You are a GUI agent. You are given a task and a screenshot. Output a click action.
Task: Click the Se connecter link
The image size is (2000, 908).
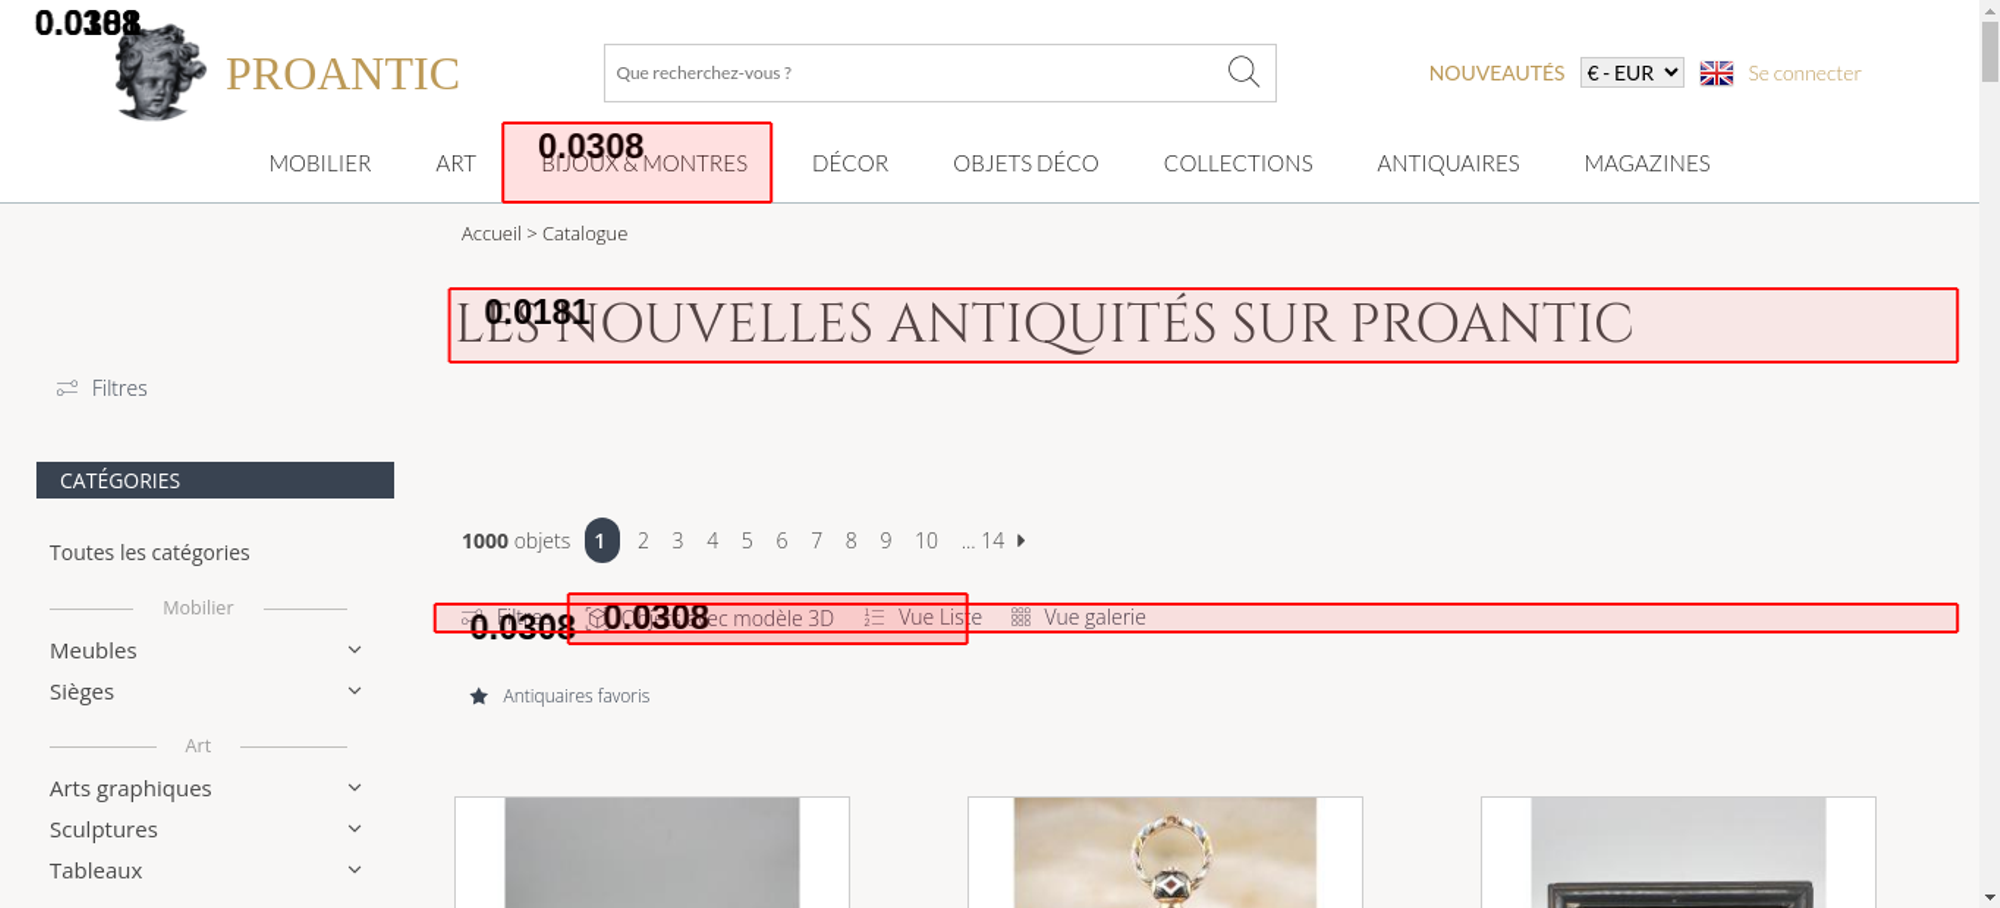click(1804, 73)
